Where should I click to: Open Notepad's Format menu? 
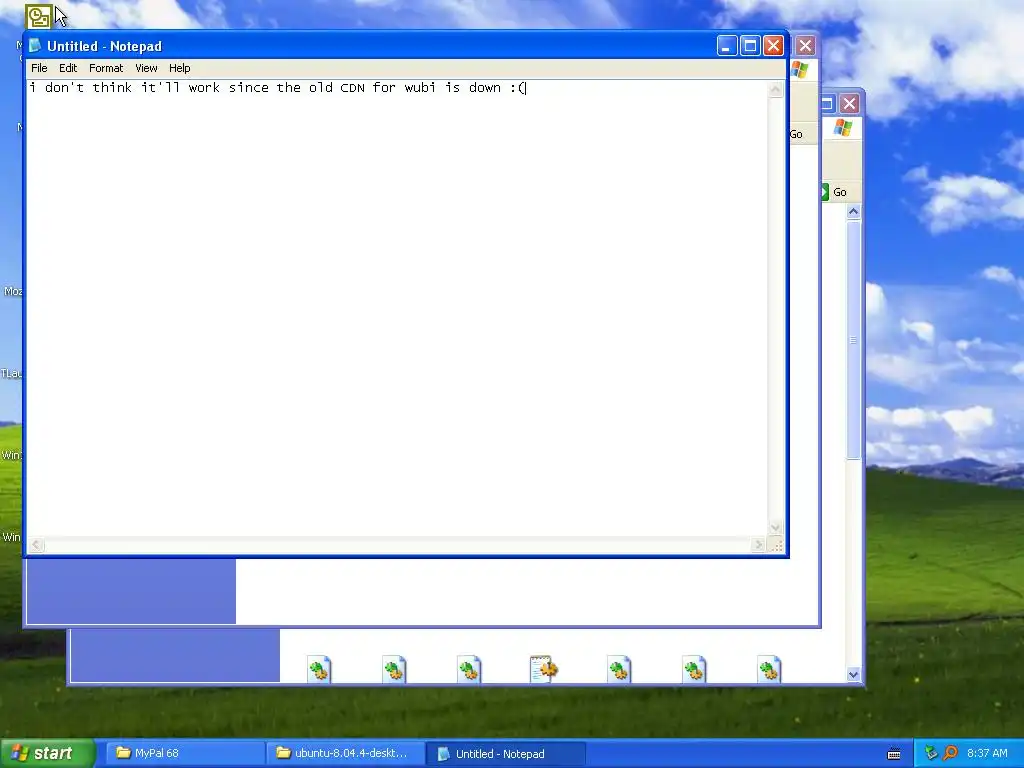point(106,68)
